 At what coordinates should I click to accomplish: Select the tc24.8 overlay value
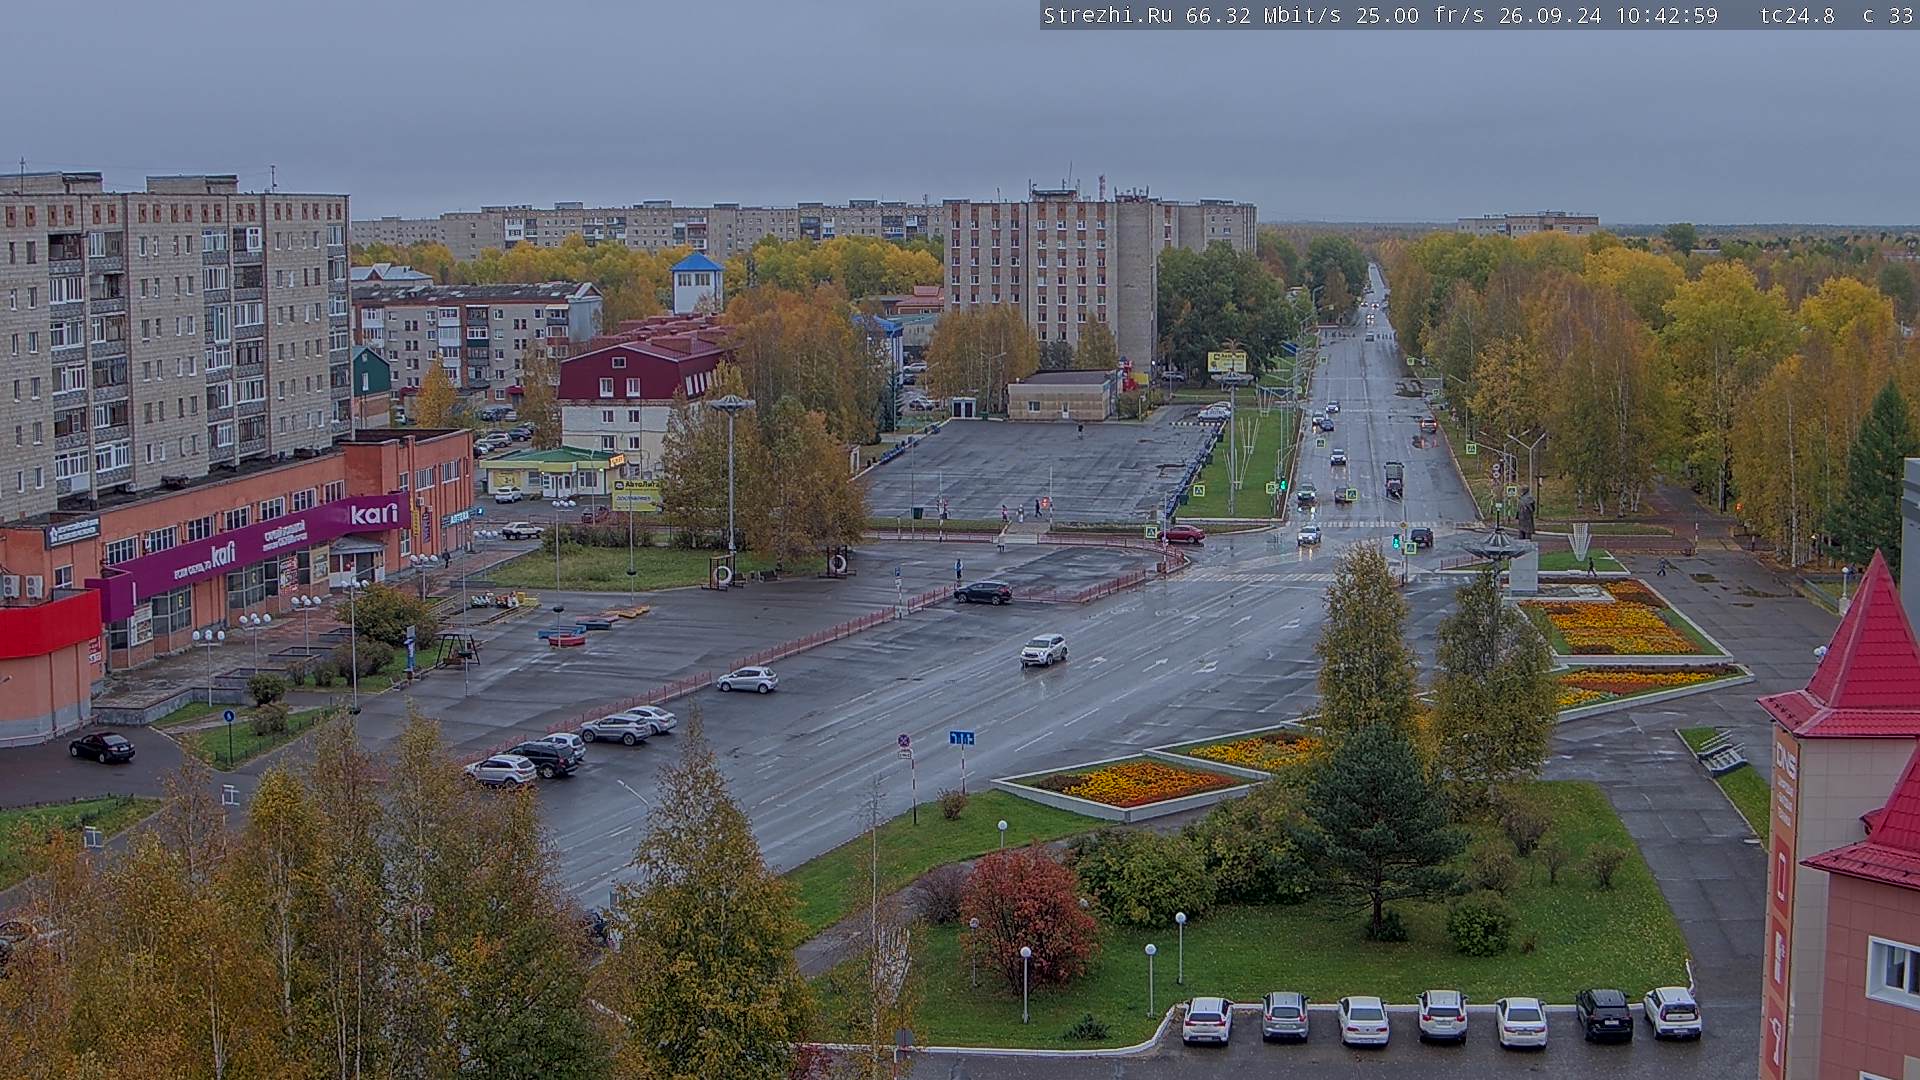click(1797, 16)
